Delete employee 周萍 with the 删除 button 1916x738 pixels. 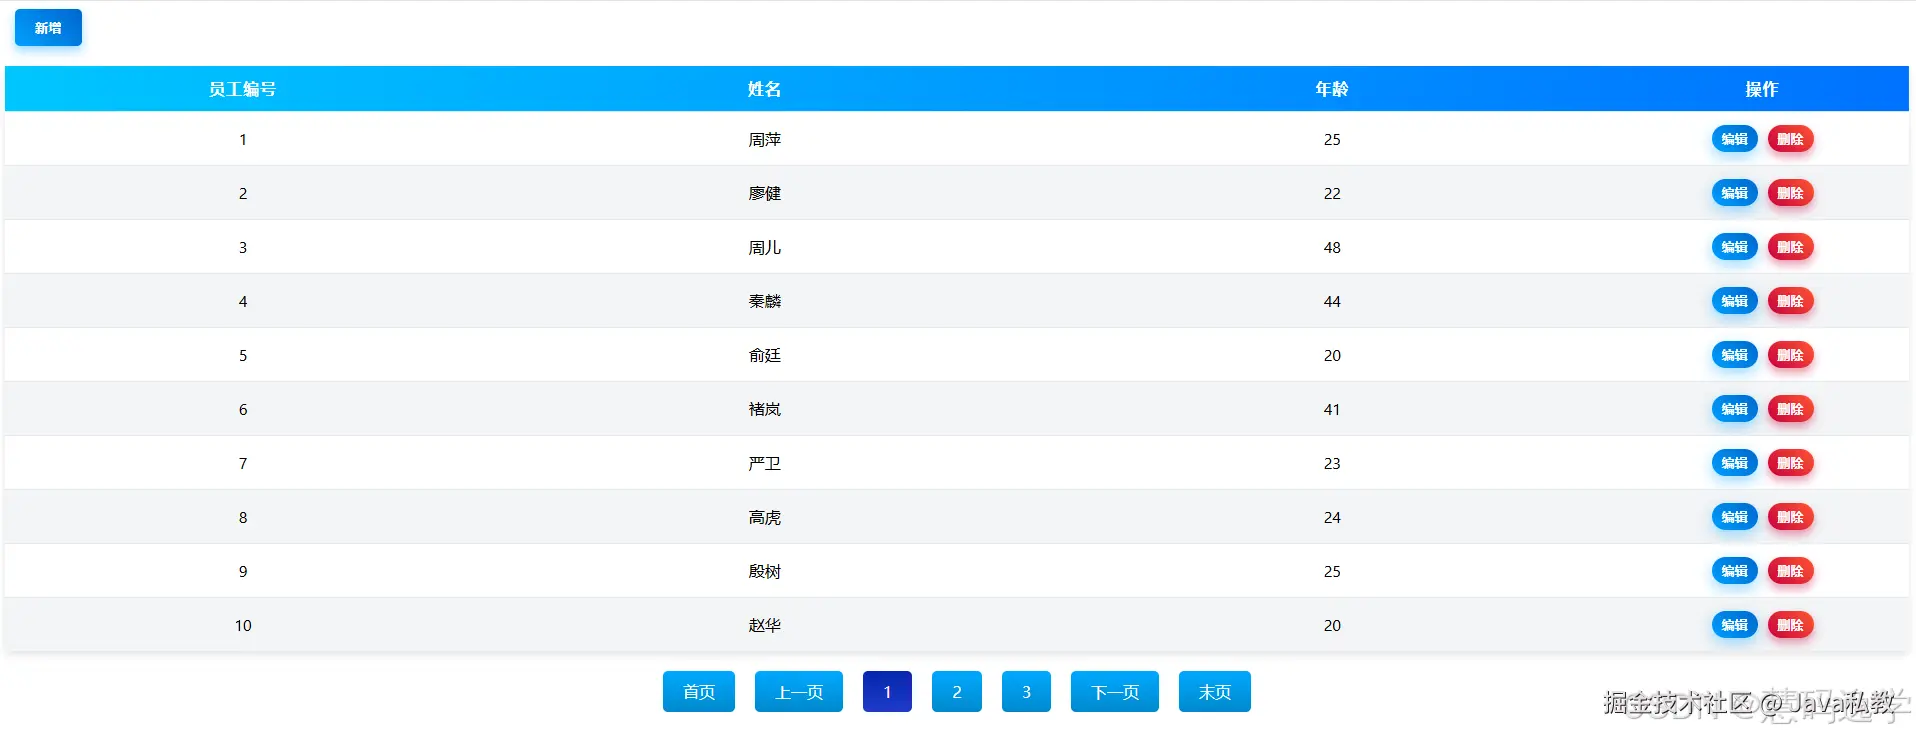point(1790,139)
